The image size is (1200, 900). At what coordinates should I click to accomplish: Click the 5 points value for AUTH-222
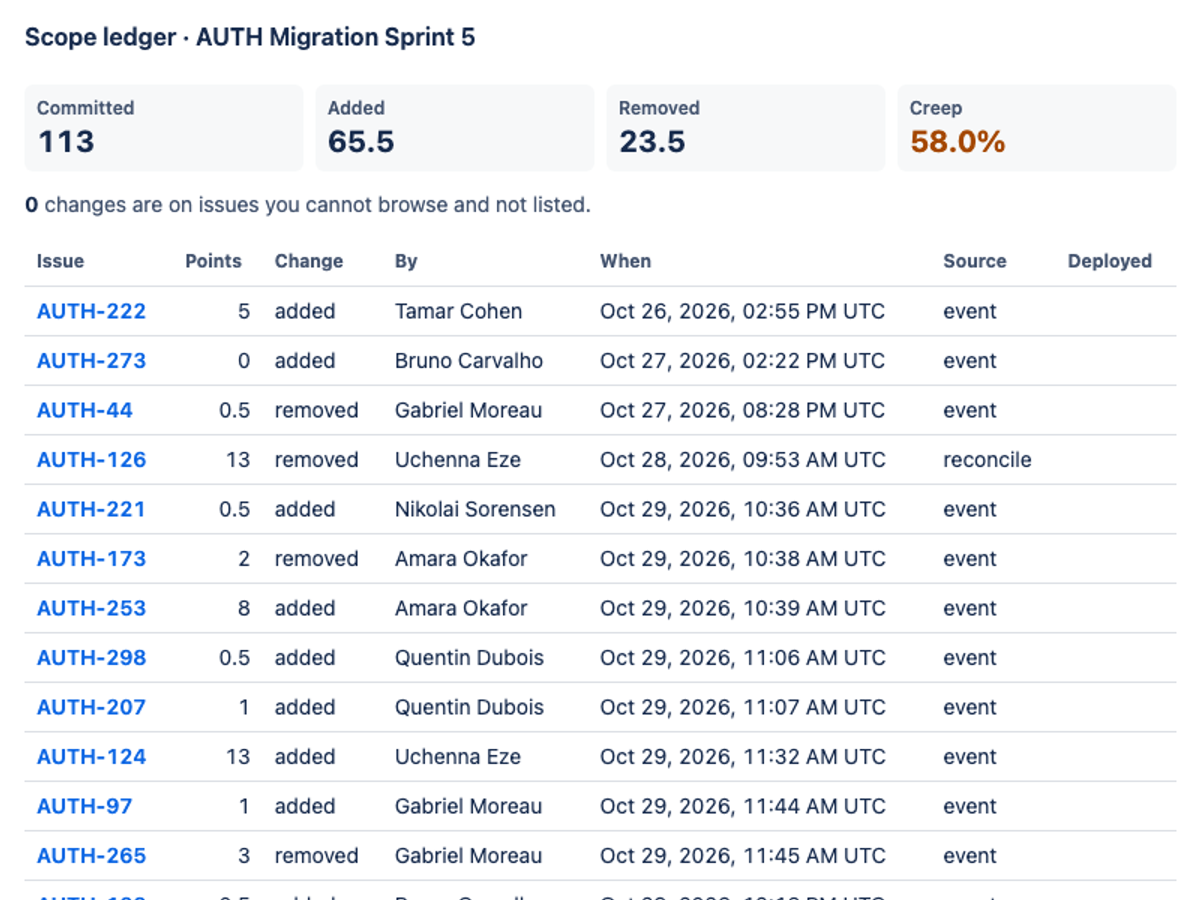point(244,311)
